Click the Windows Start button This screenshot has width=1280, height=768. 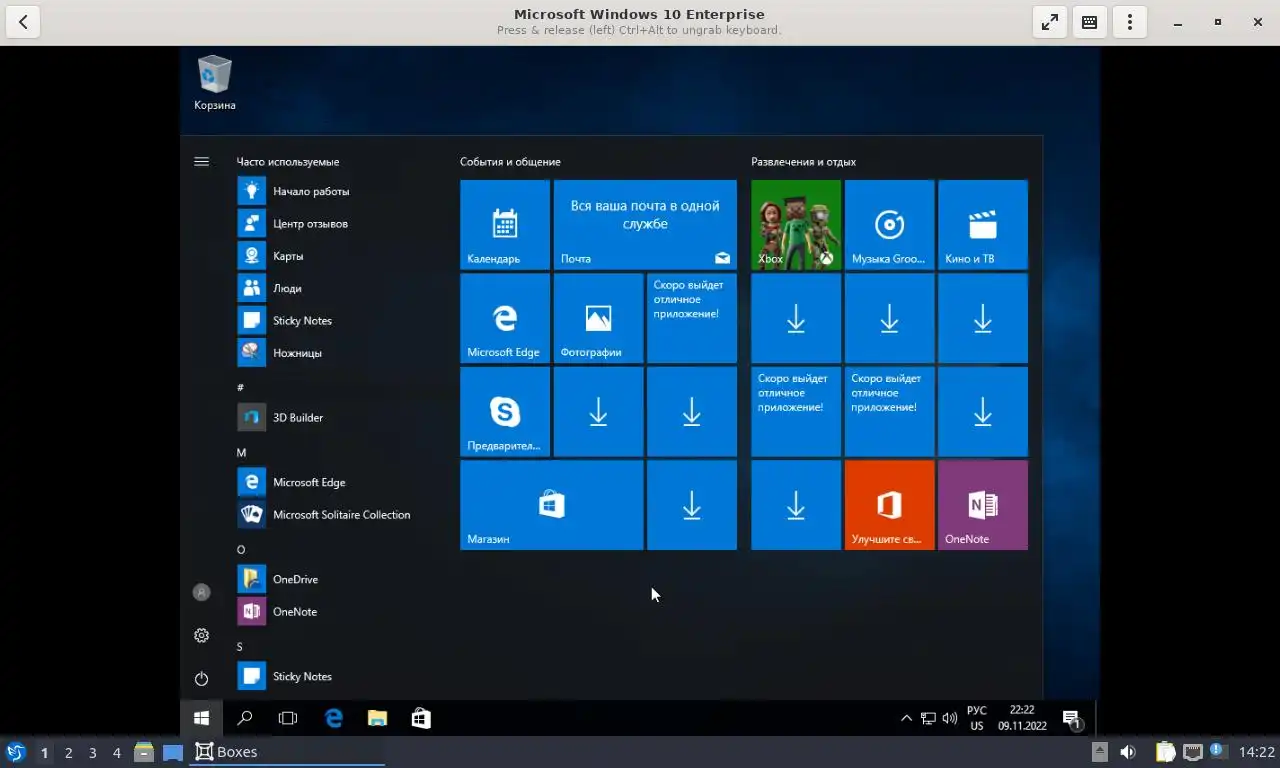pyautogui.click(x=201, y=718)
